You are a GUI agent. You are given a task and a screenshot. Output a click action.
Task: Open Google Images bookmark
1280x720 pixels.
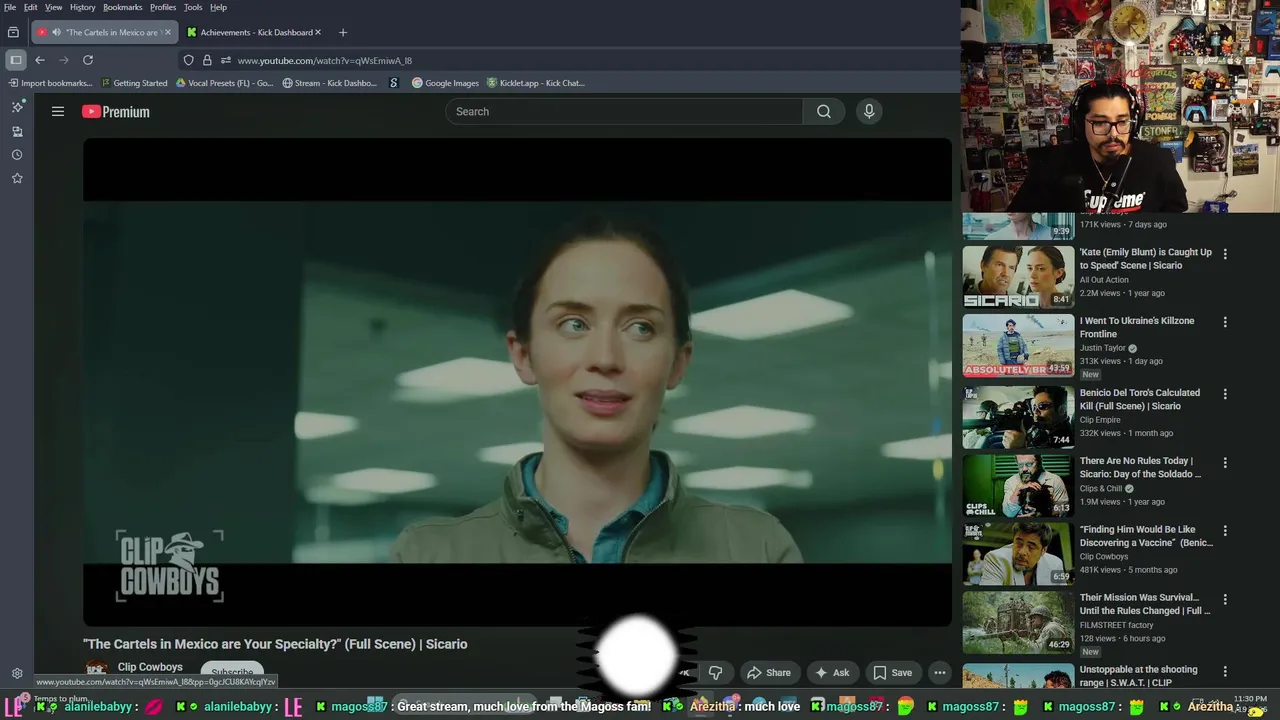pos(445,83)
